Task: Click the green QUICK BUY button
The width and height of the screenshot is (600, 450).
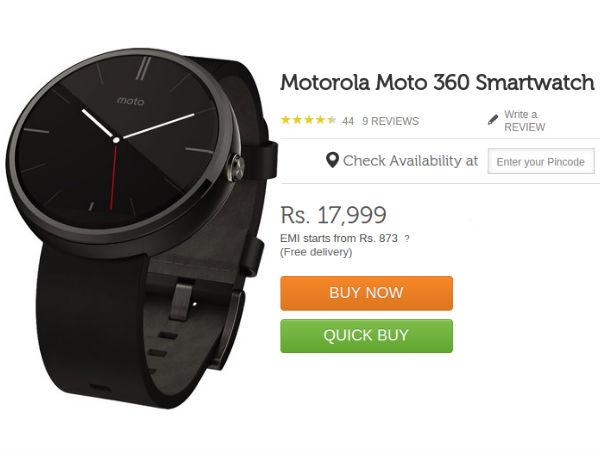Action: [366, 336]
